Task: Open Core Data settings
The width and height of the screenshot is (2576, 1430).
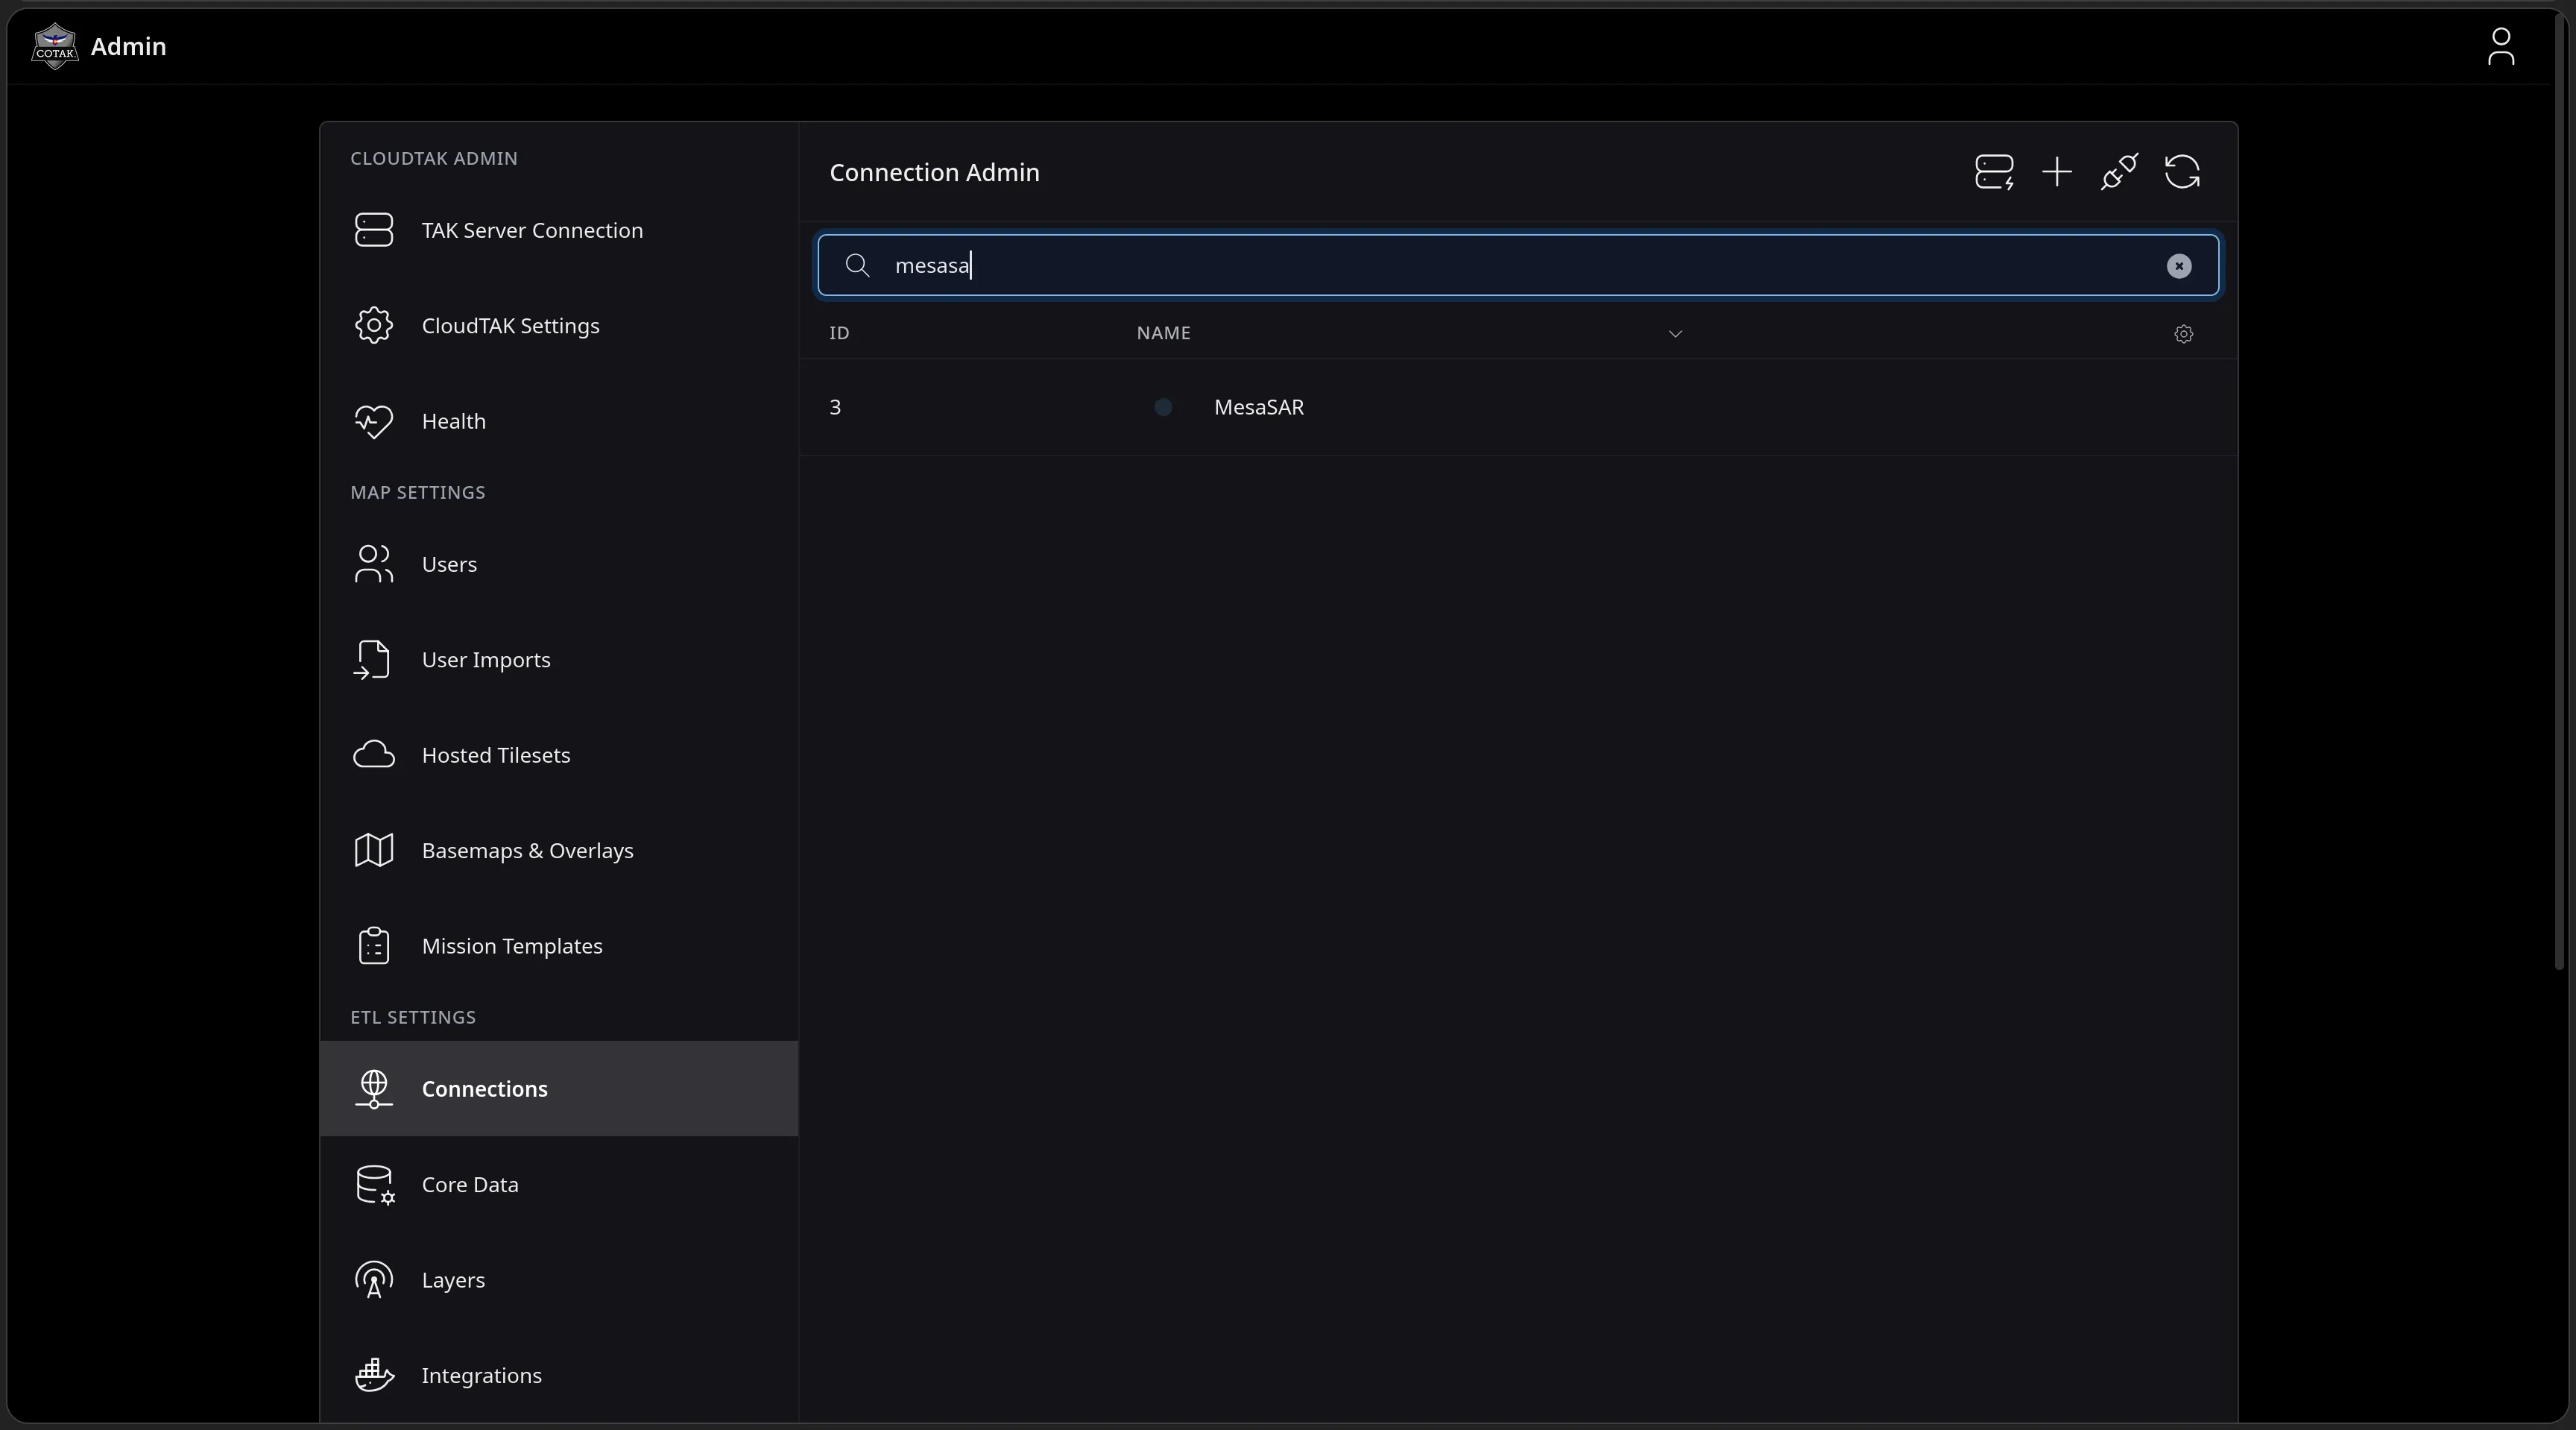Action: (559, 1185)
